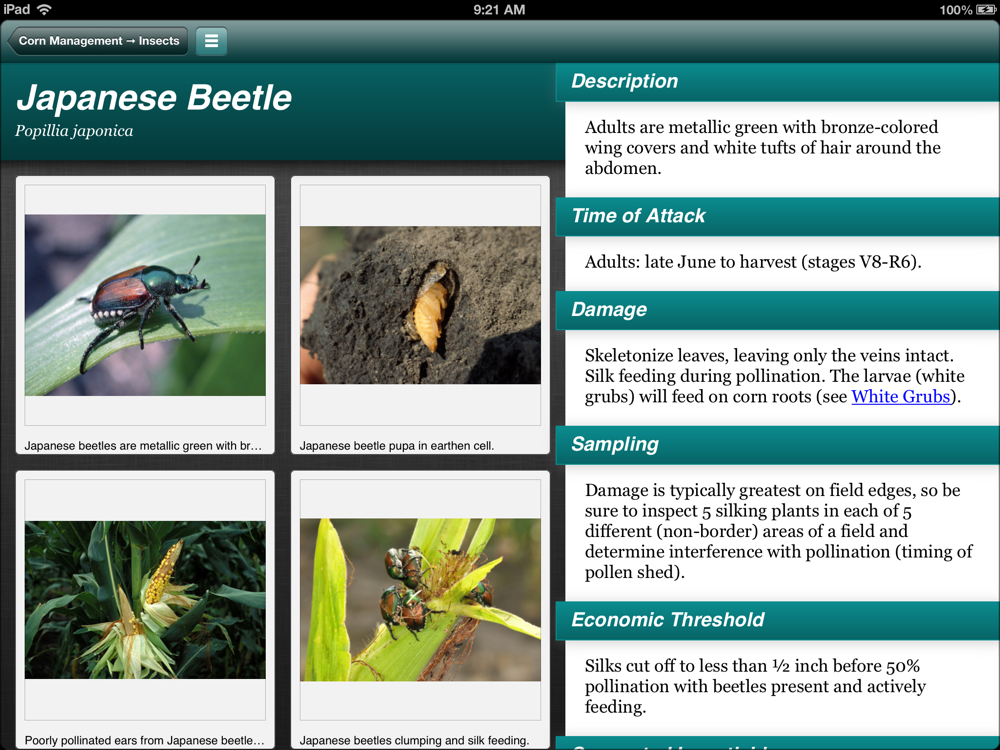
Task: Select the Damage section header
Action: tap(777, 310)
